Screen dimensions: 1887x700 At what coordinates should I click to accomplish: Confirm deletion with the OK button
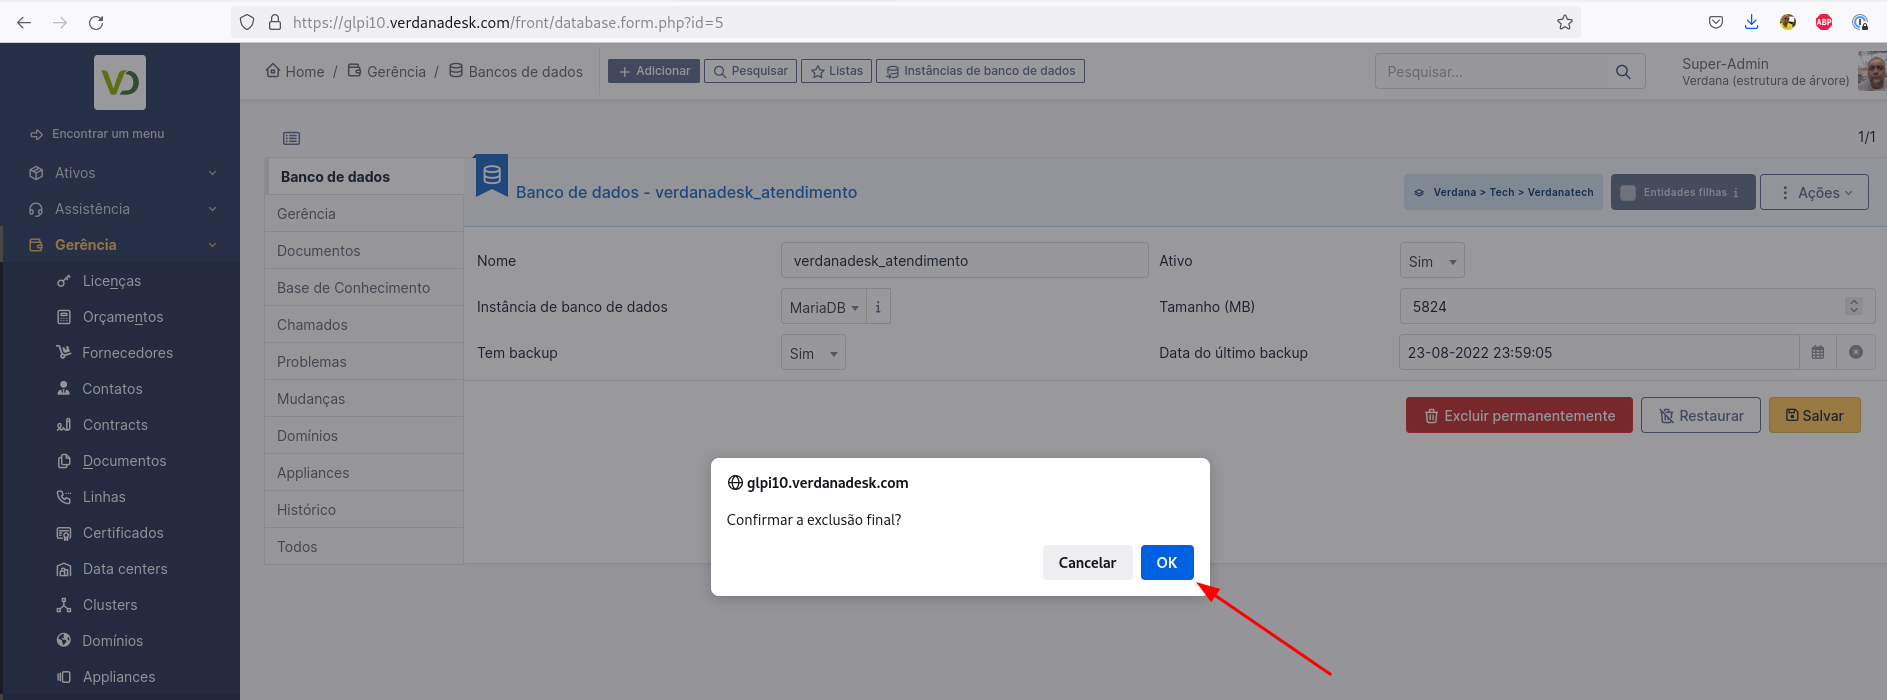[x=1167, y=562]
